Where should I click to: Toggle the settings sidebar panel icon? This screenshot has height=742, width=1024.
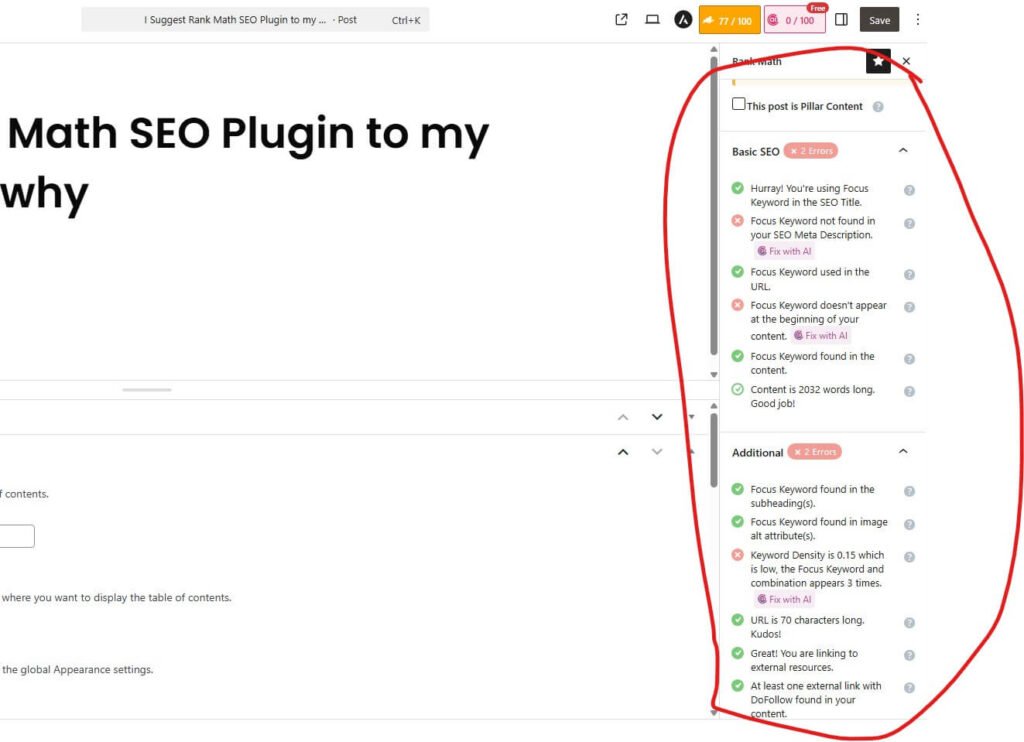point(842,20)
